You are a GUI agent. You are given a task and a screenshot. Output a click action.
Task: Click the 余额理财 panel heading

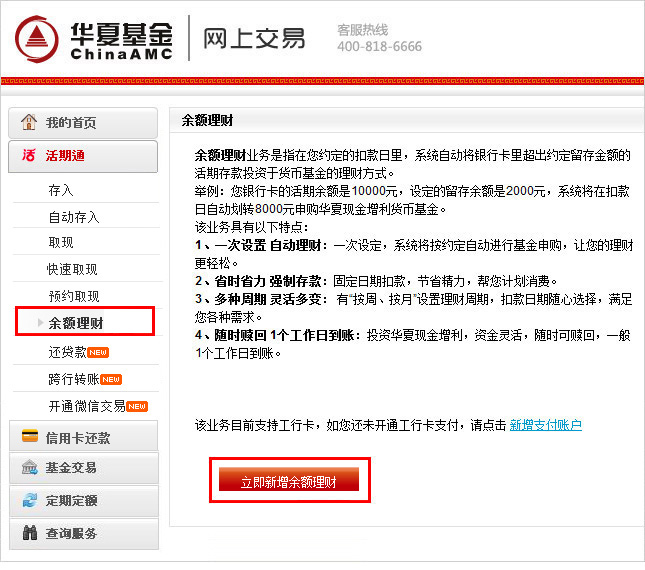coord(207,120)
